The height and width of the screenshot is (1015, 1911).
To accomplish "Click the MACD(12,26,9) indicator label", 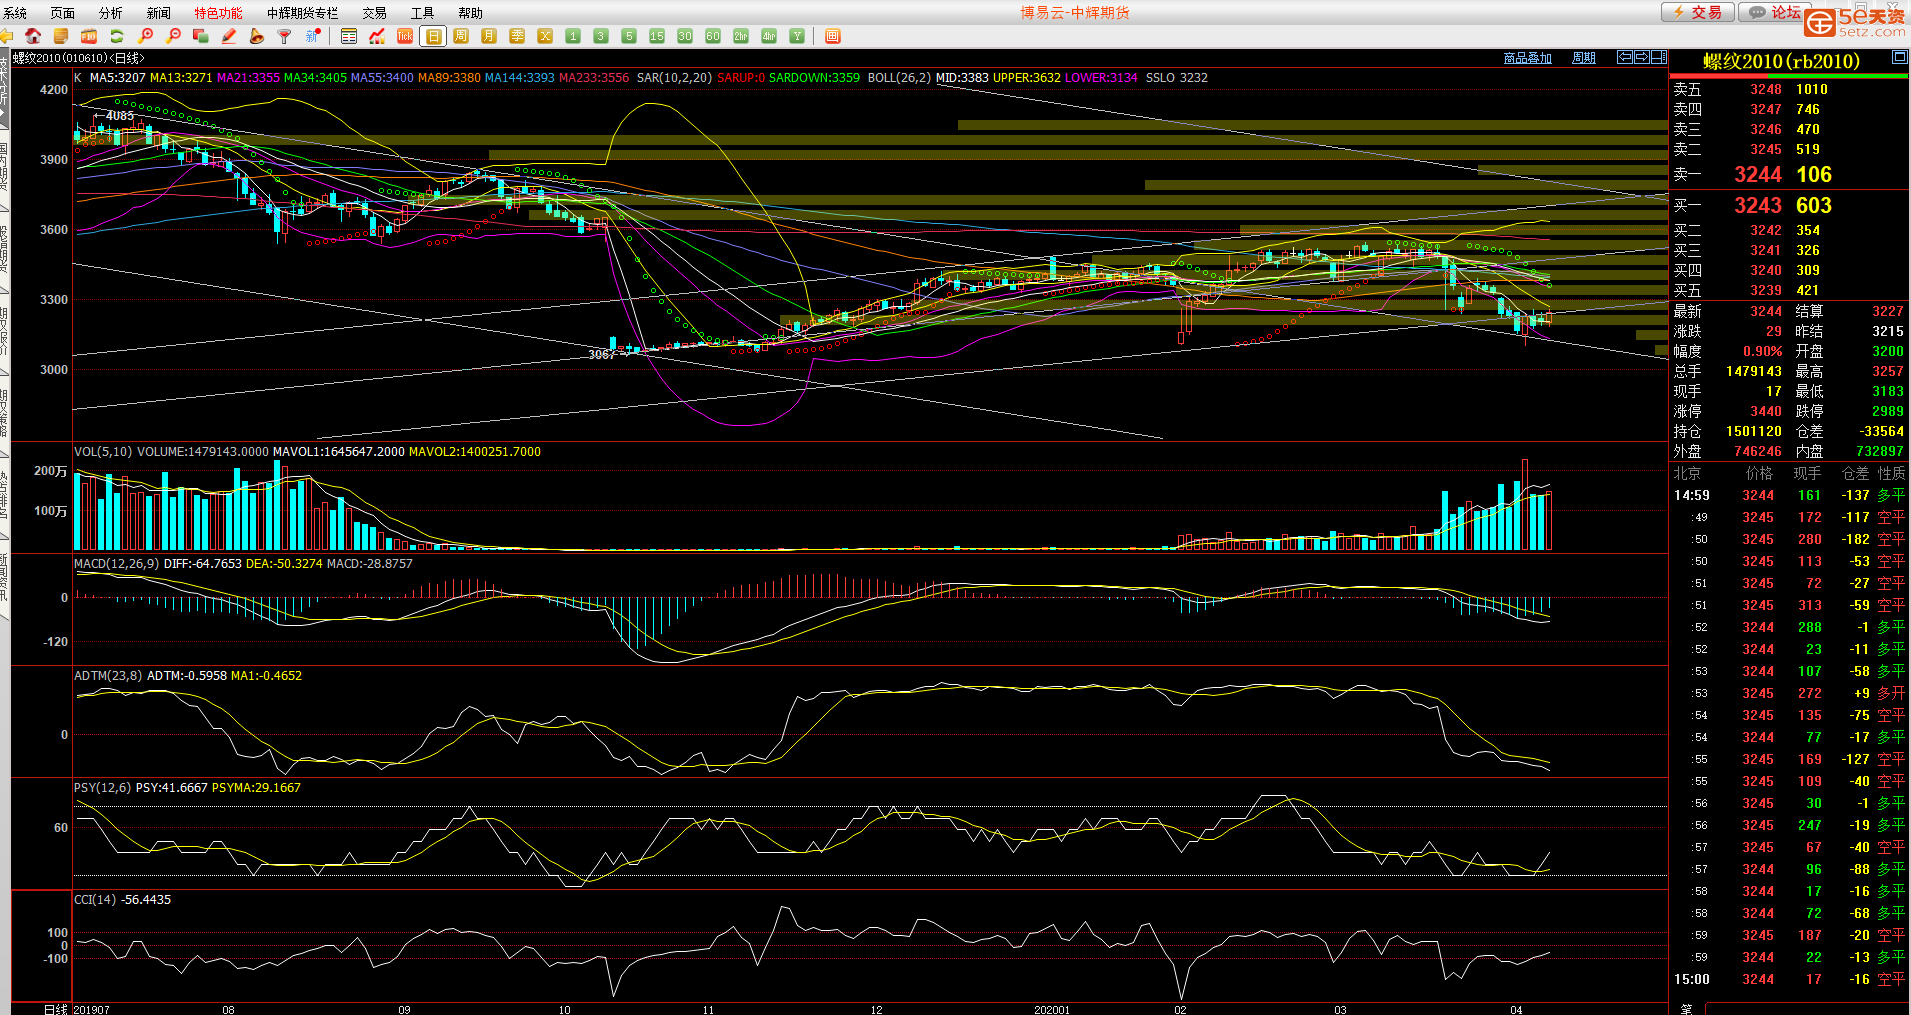I will [x=117, y=564].
